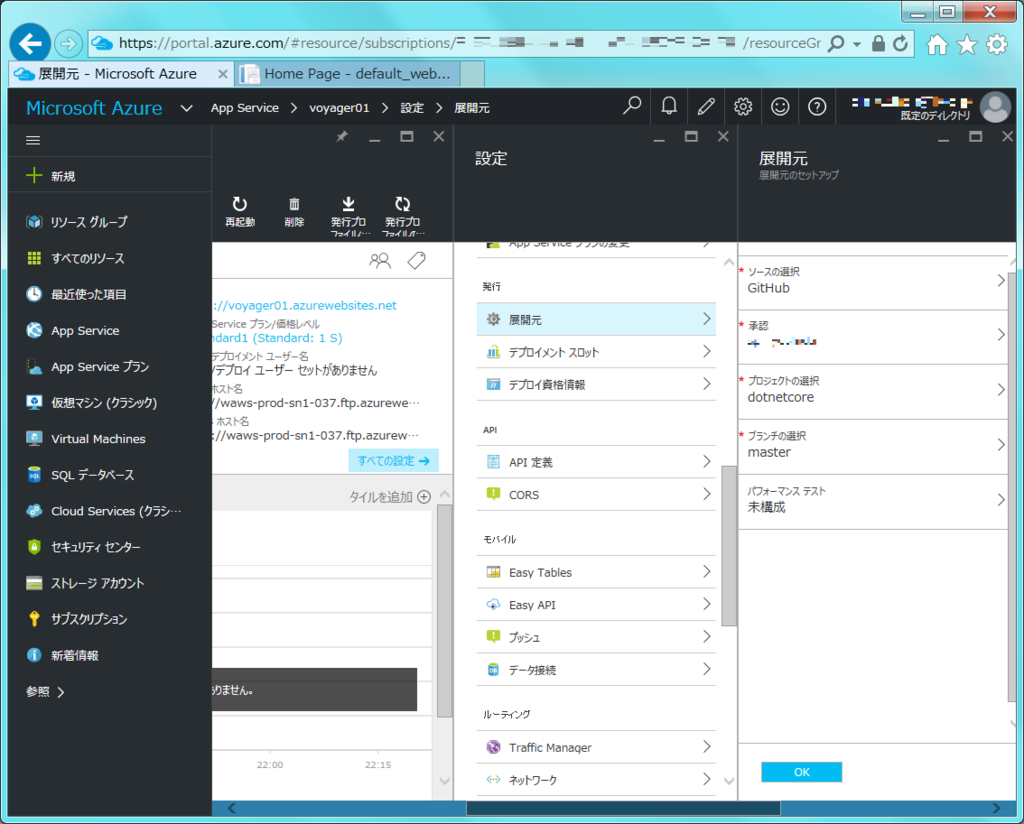Open 承認 authorization row

(872, 336)
